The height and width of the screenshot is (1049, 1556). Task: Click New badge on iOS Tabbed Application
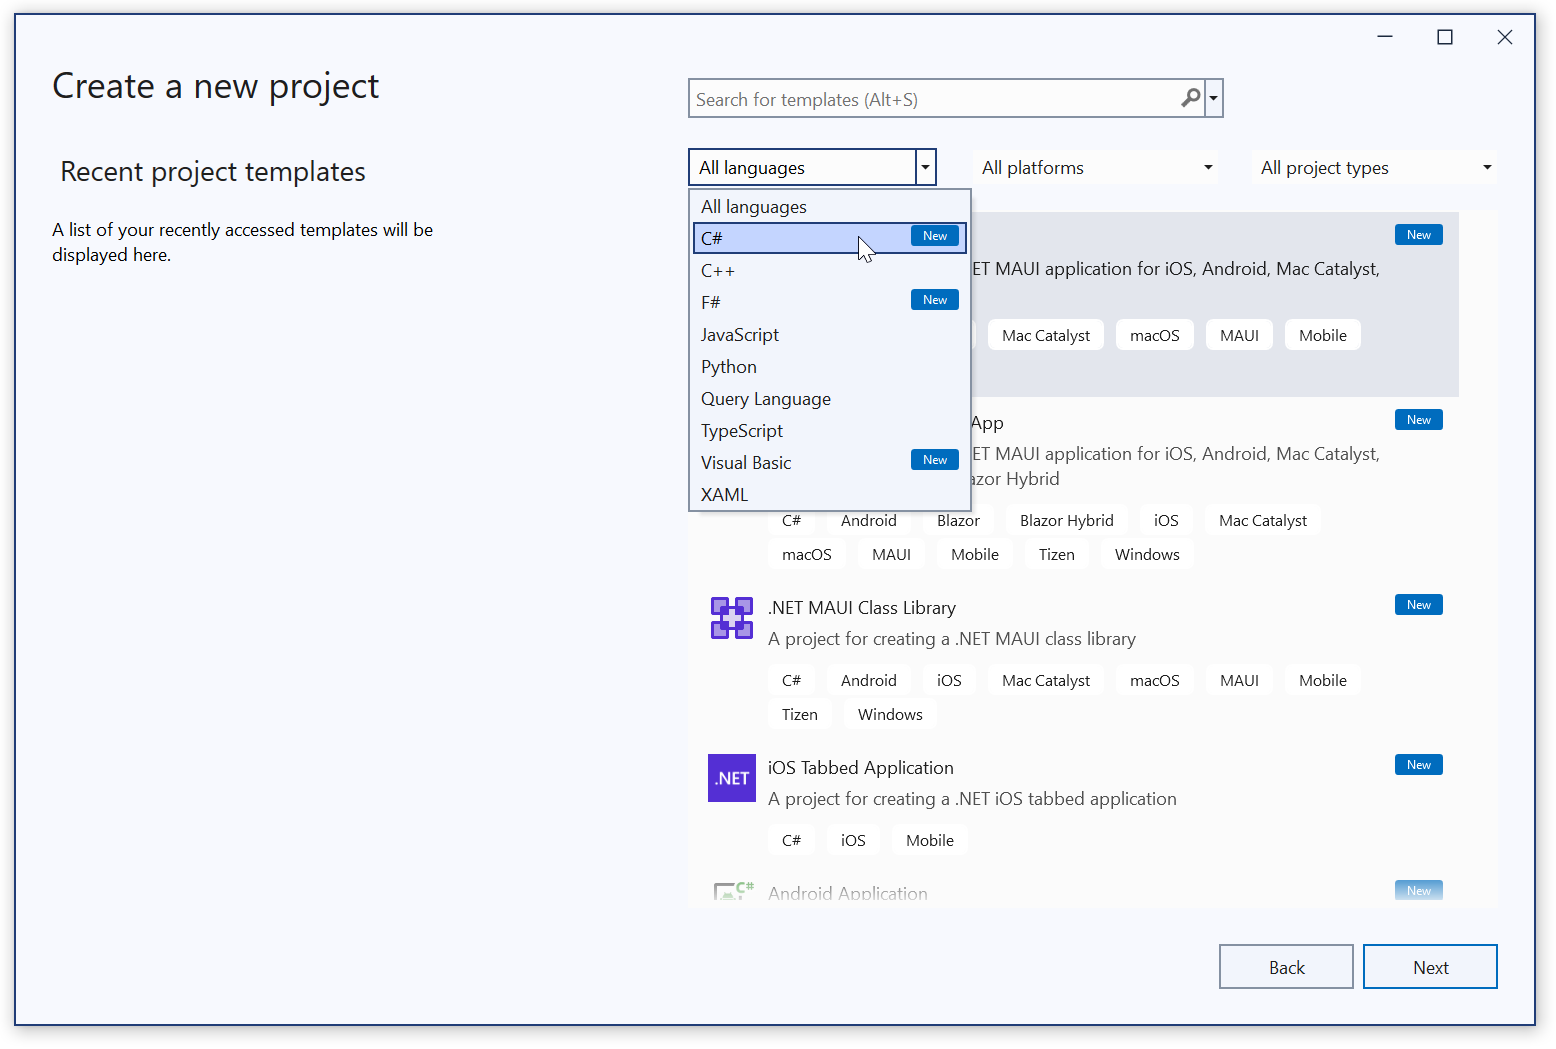1418,765
